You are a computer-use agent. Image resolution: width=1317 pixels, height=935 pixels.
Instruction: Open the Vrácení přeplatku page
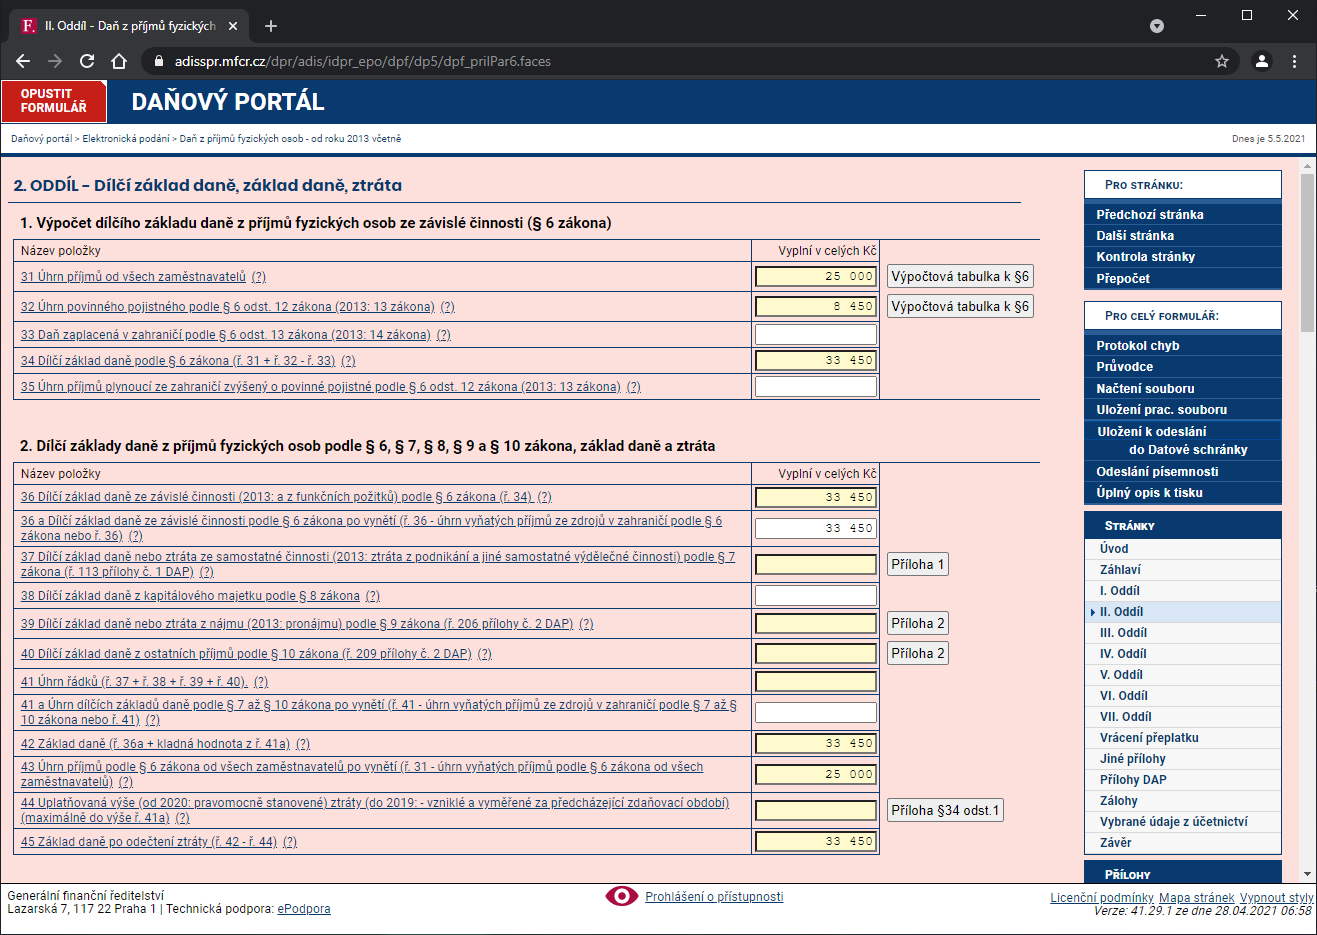1149,738
